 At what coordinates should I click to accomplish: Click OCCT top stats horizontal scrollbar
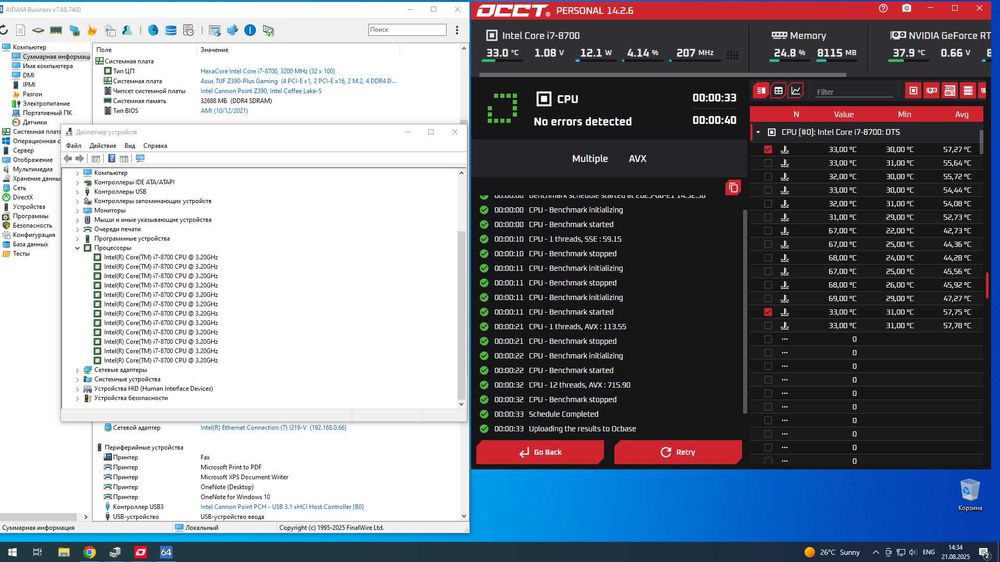[x=662, y=75]
